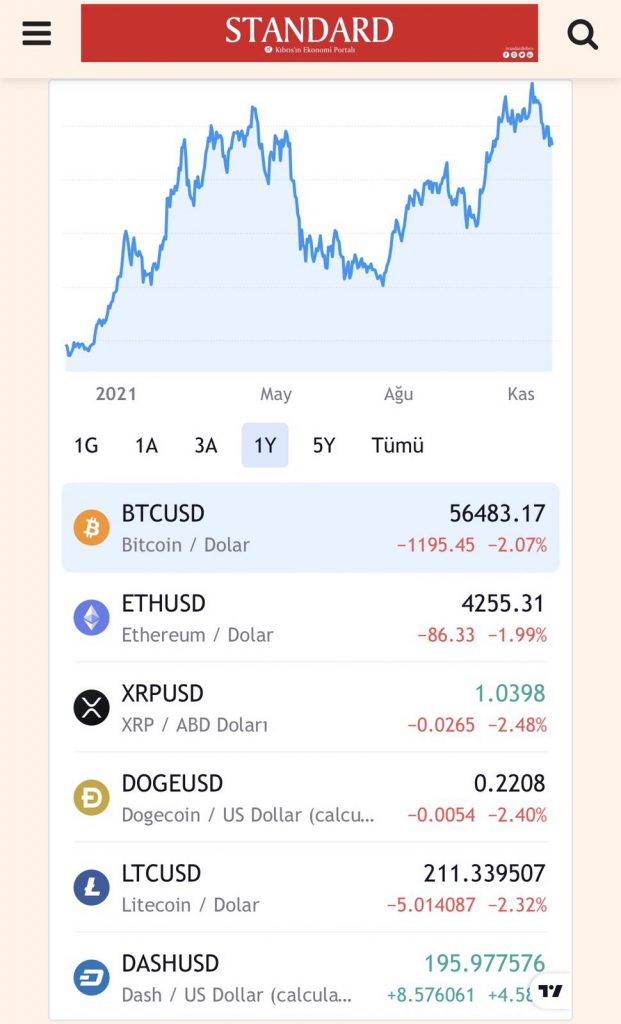Click the Dogecoin coin icon
The image size is (621, 1024).
92,797
